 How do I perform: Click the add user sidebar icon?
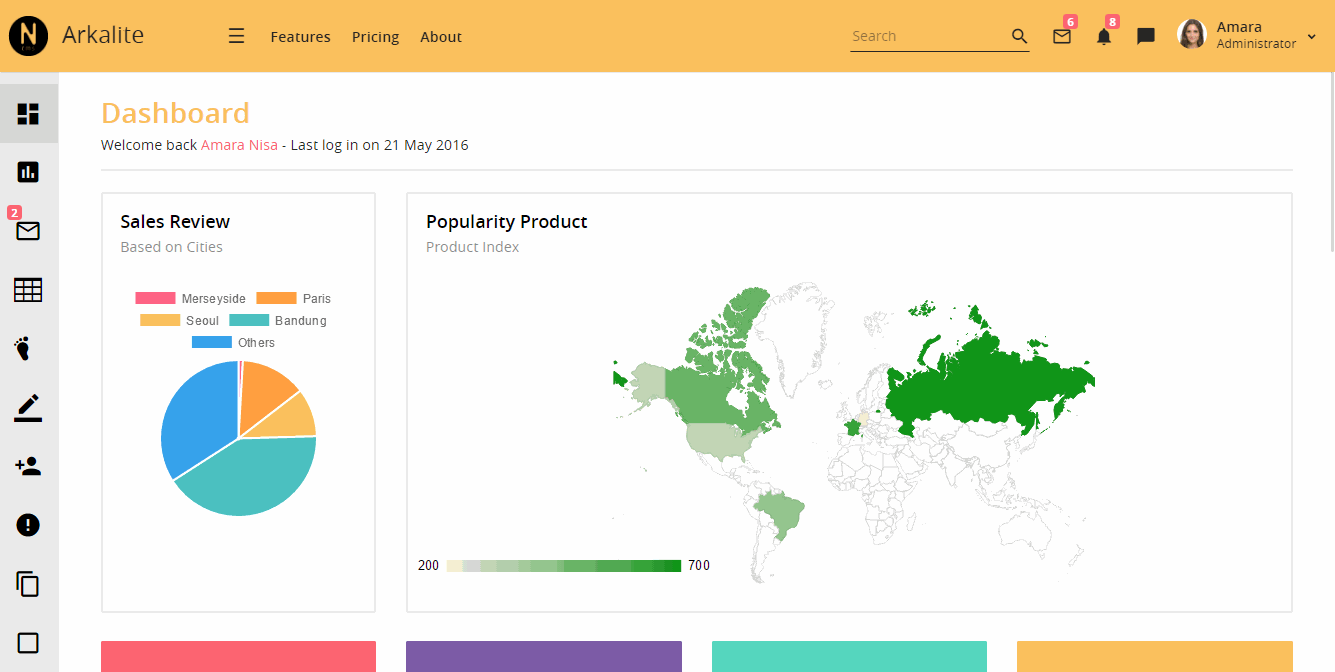coord(28,466)
